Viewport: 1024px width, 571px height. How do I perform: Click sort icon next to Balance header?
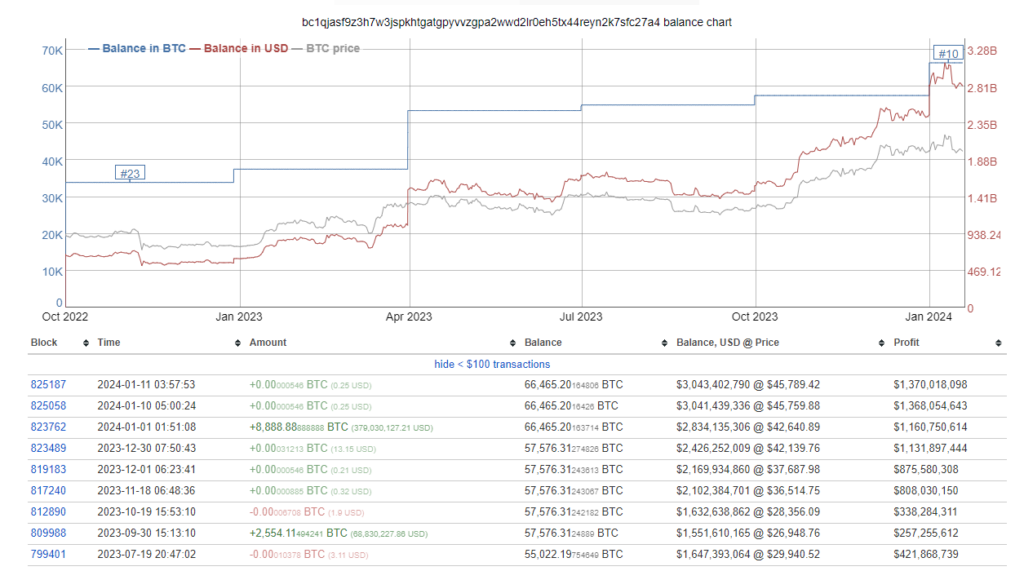pyautogui.click(x=664, y=343)
